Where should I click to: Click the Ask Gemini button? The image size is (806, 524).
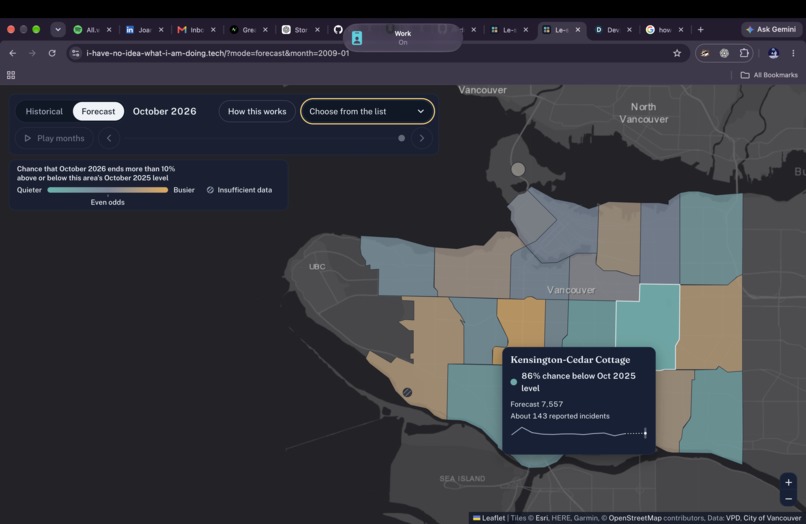point(771,29)
